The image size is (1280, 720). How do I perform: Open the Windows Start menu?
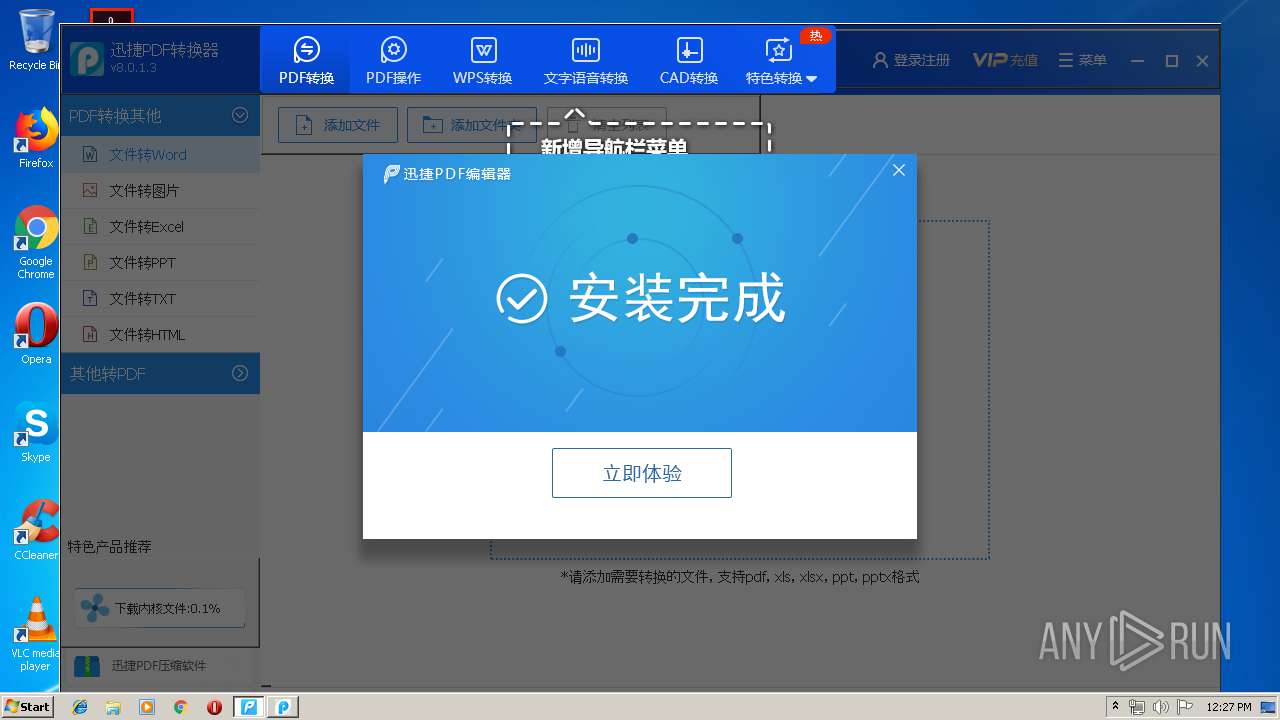[28, 706]
